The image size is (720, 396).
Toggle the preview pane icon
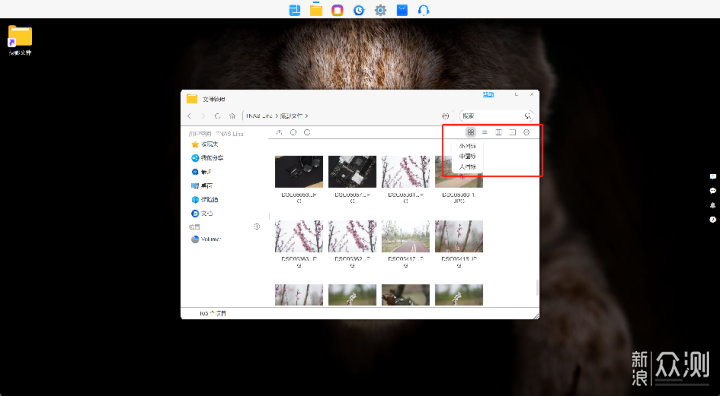click(x=512, y=132)
